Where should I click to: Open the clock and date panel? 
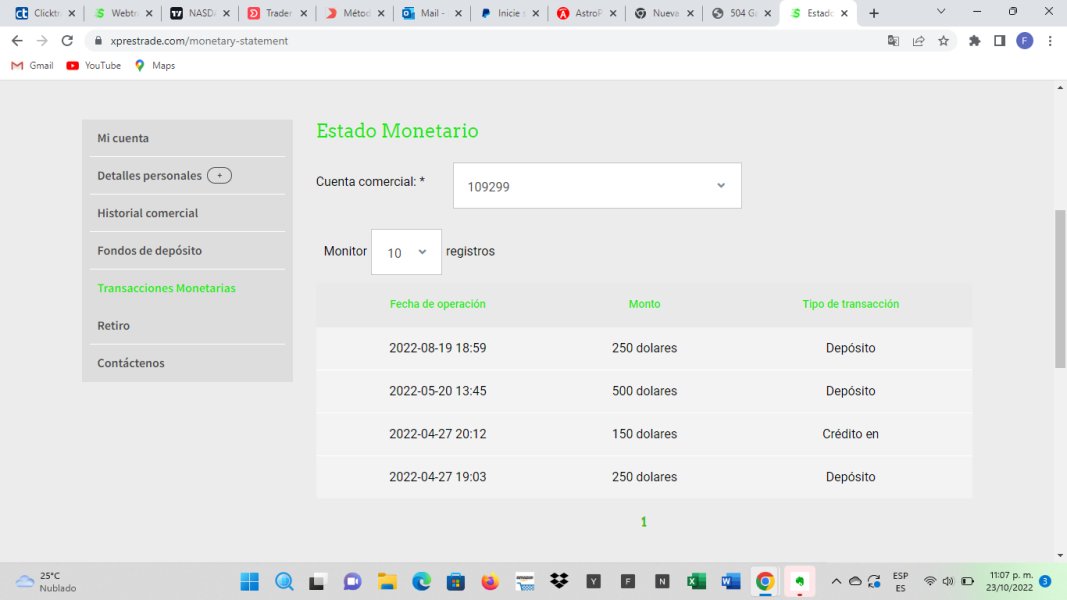click(x=1011, y=582)
